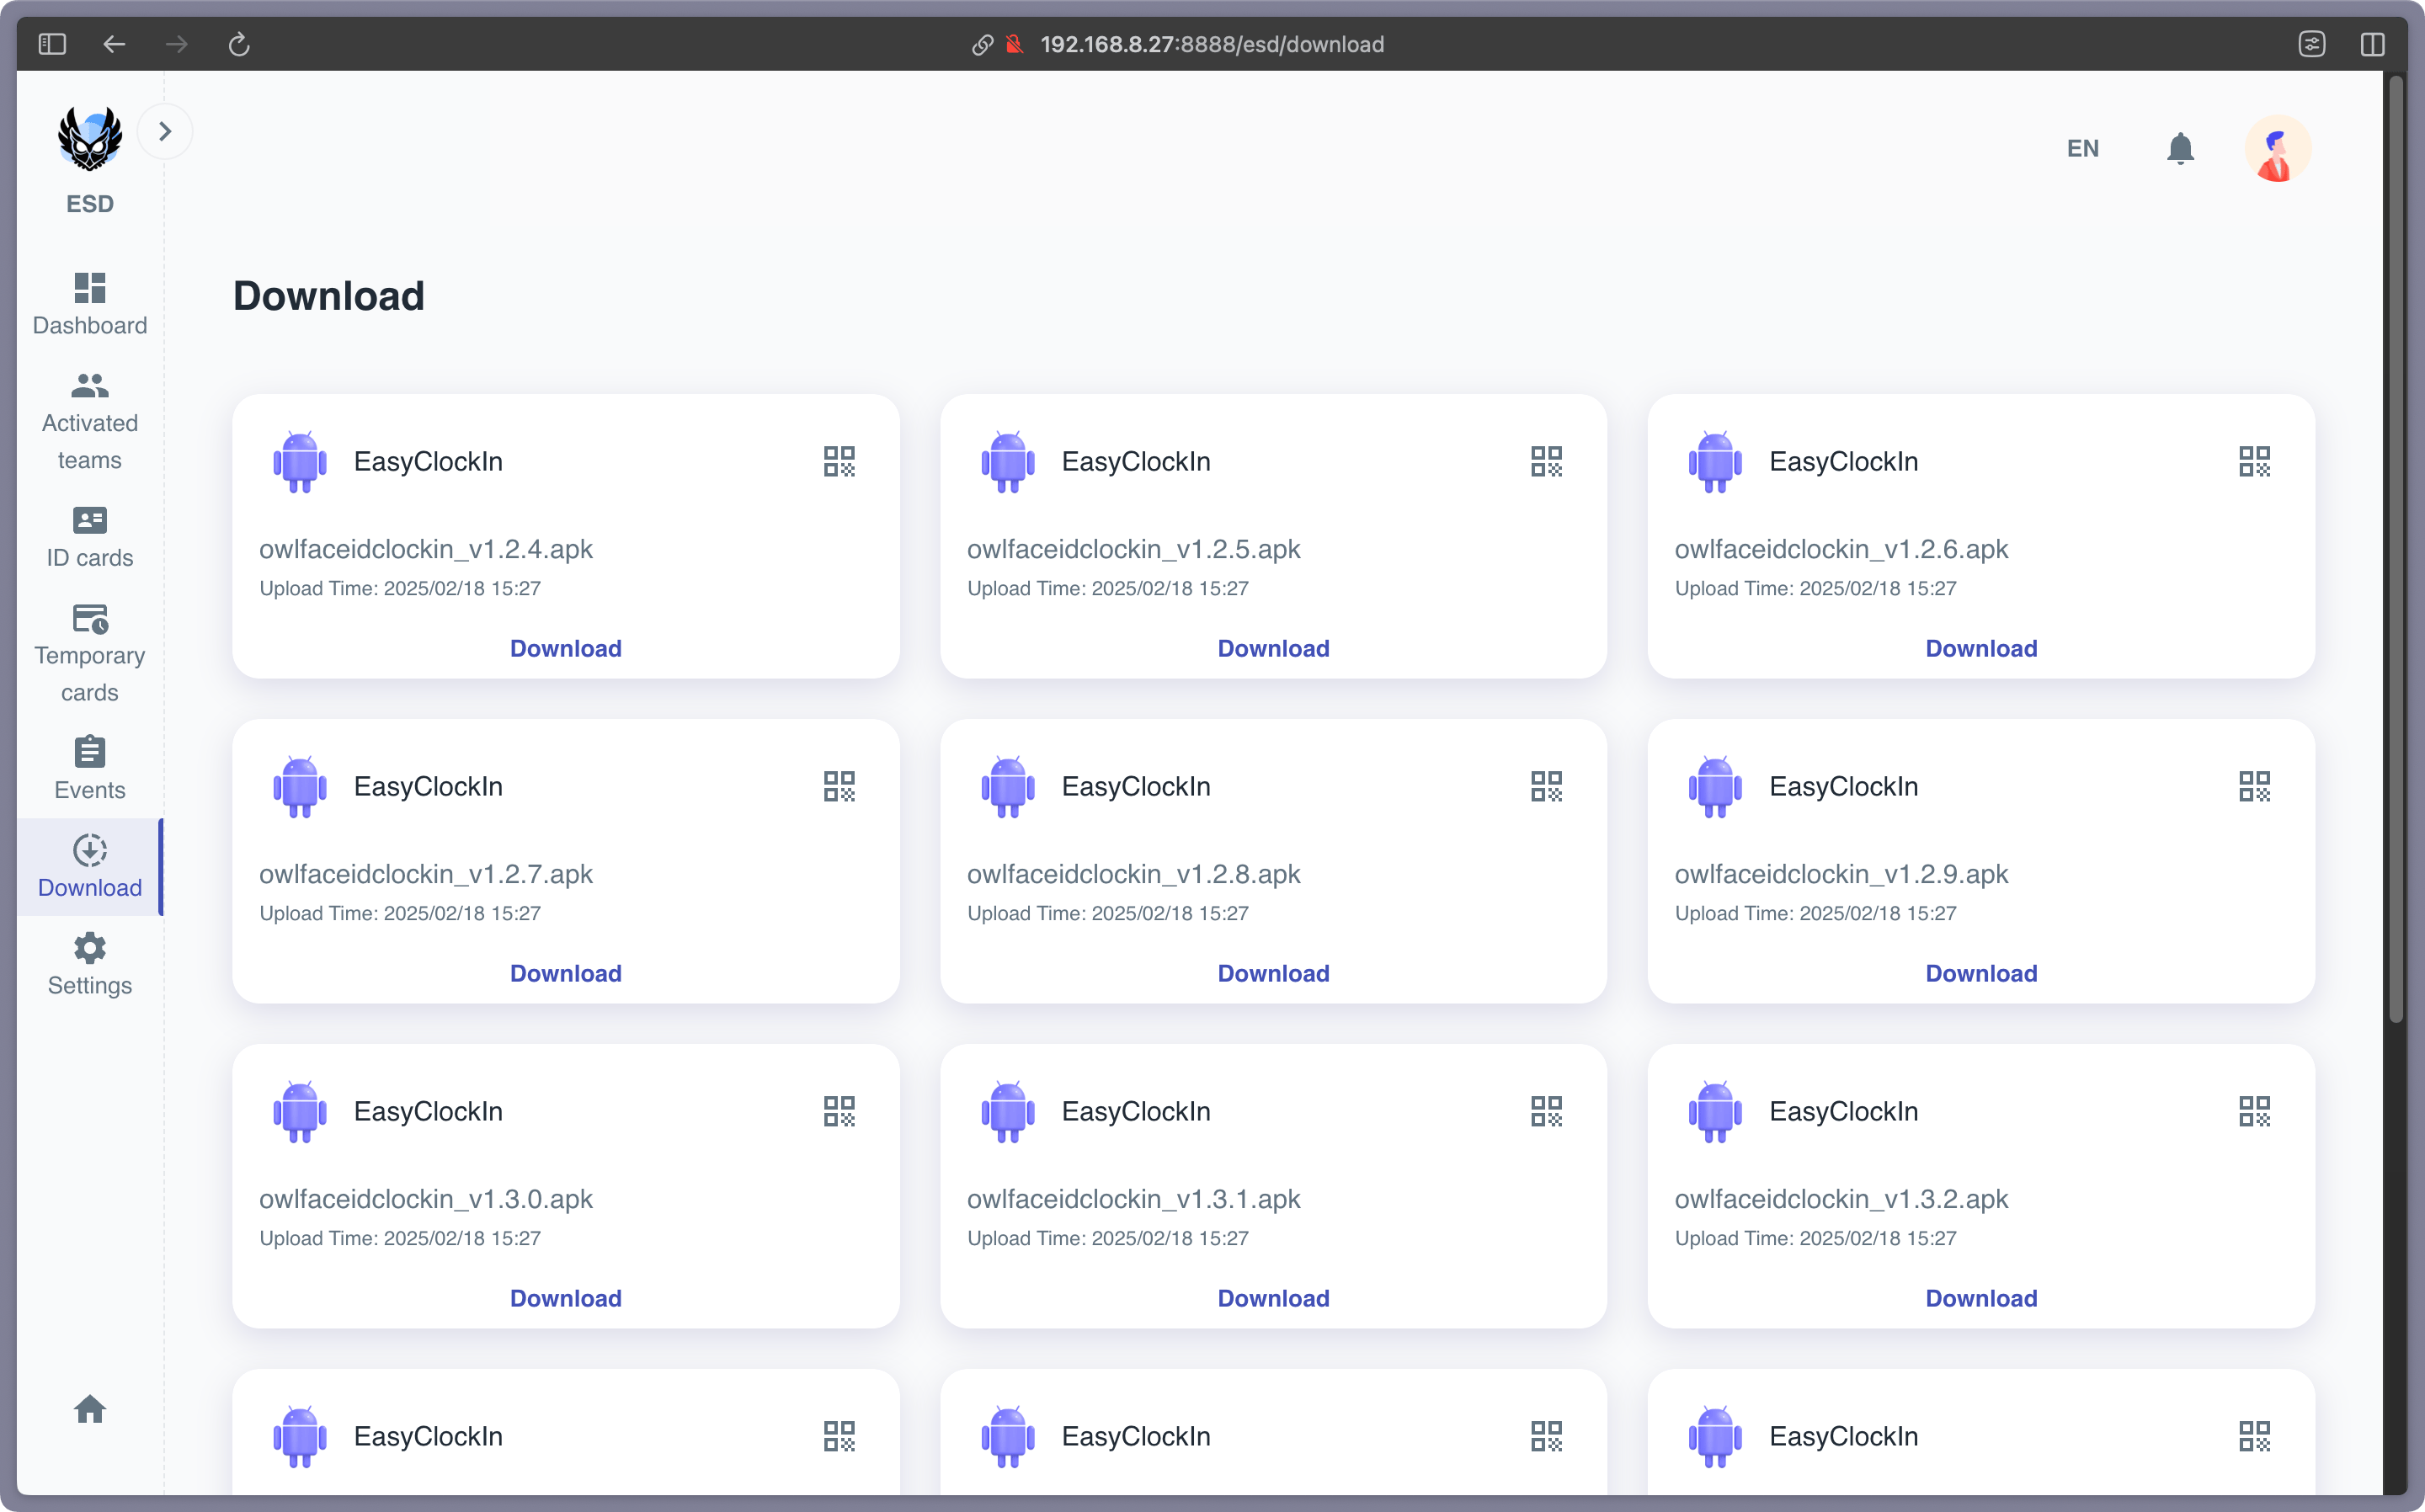Viewport: 2425px width, 1512px height.
Task: Show QR code for owlfaceidclockin_v1.2.8.apk
Action: [x=1546, y=786]
